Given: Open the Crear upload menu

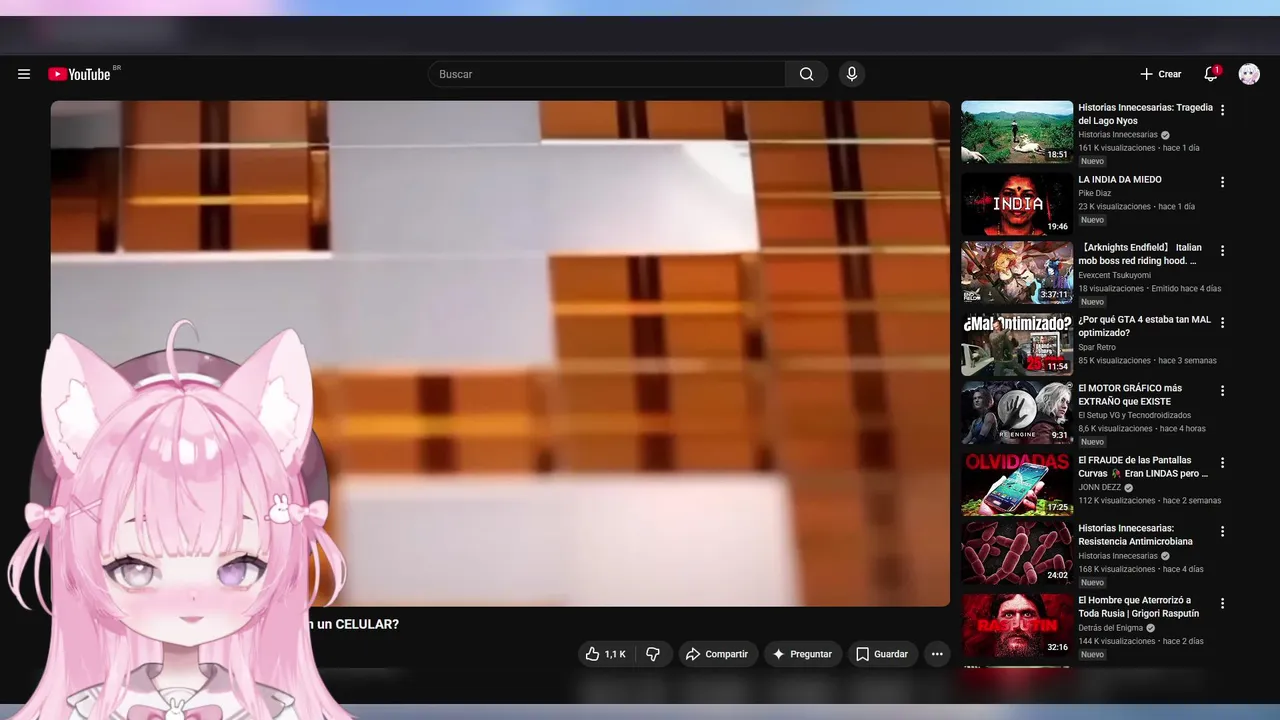Looking at the screenshot, I should pos(1160,74).
